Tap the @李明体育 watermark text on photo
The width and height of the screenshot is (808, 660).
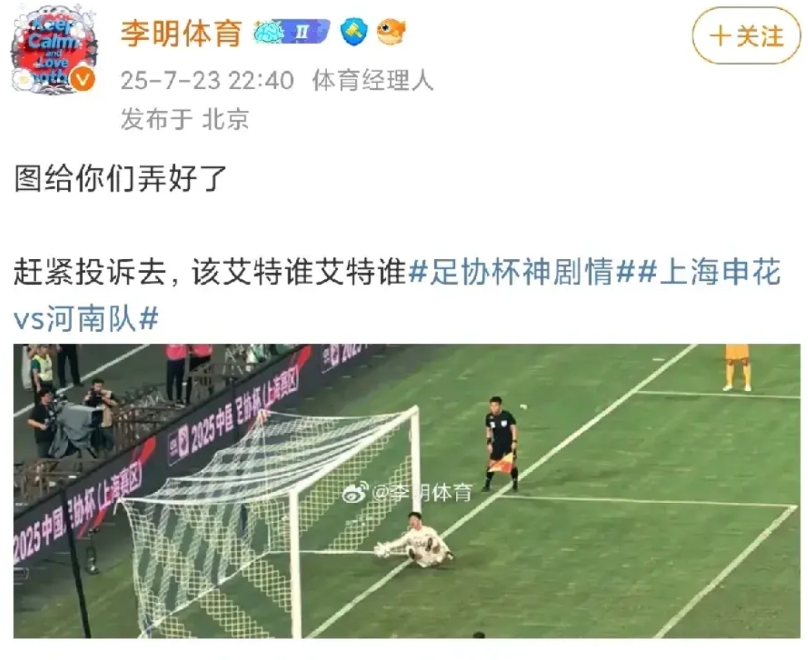(x=423, y=493)
